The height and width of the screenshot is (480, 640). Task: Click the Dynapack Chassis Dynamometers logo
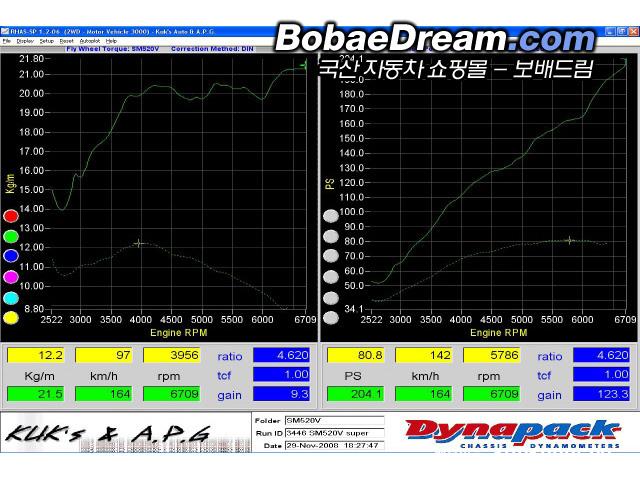[513, 433]
